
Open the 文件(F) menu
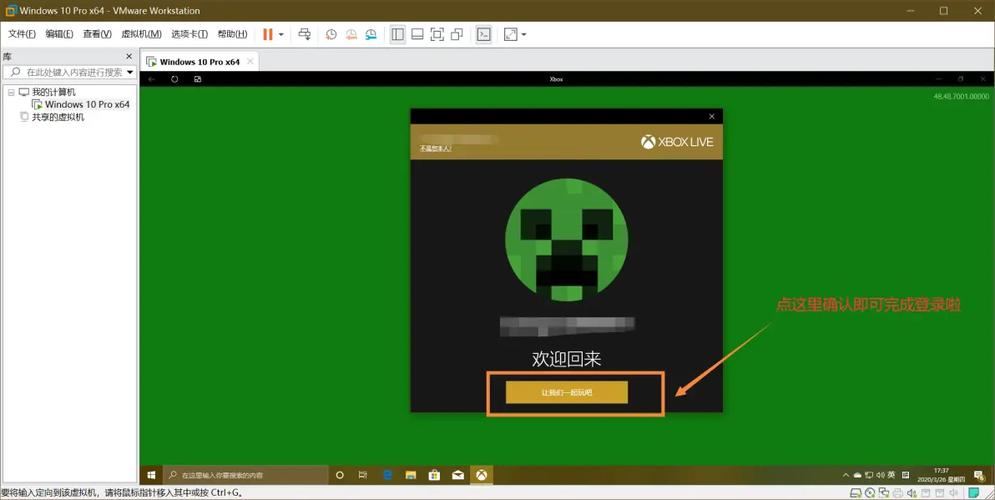(x=22, y=34)
